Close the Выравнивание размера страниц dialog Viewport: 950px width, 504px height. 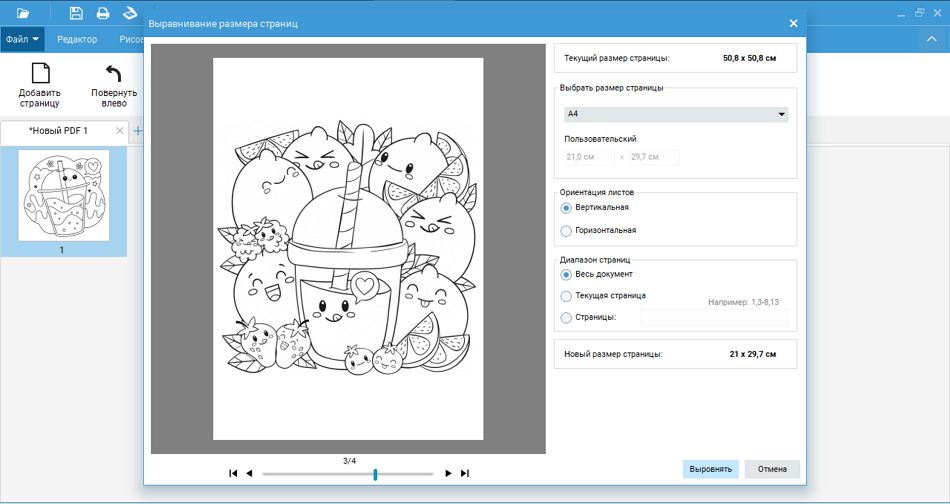793,24
